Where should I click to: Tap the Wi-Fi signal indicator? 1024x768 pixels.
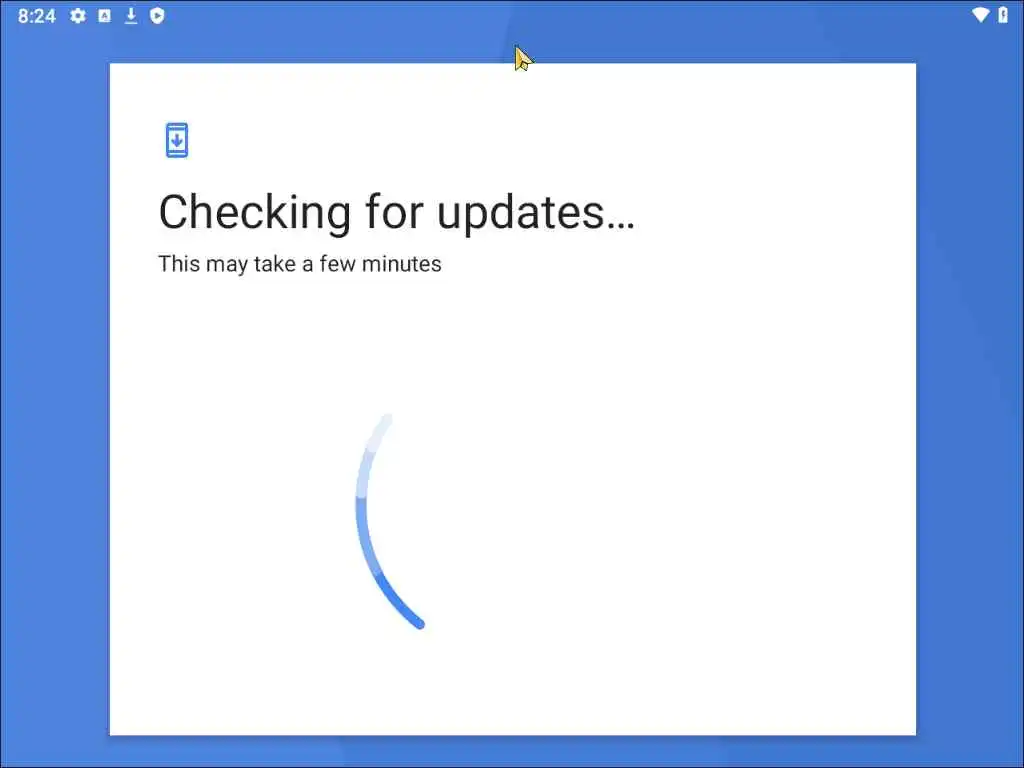coord(980,14)
